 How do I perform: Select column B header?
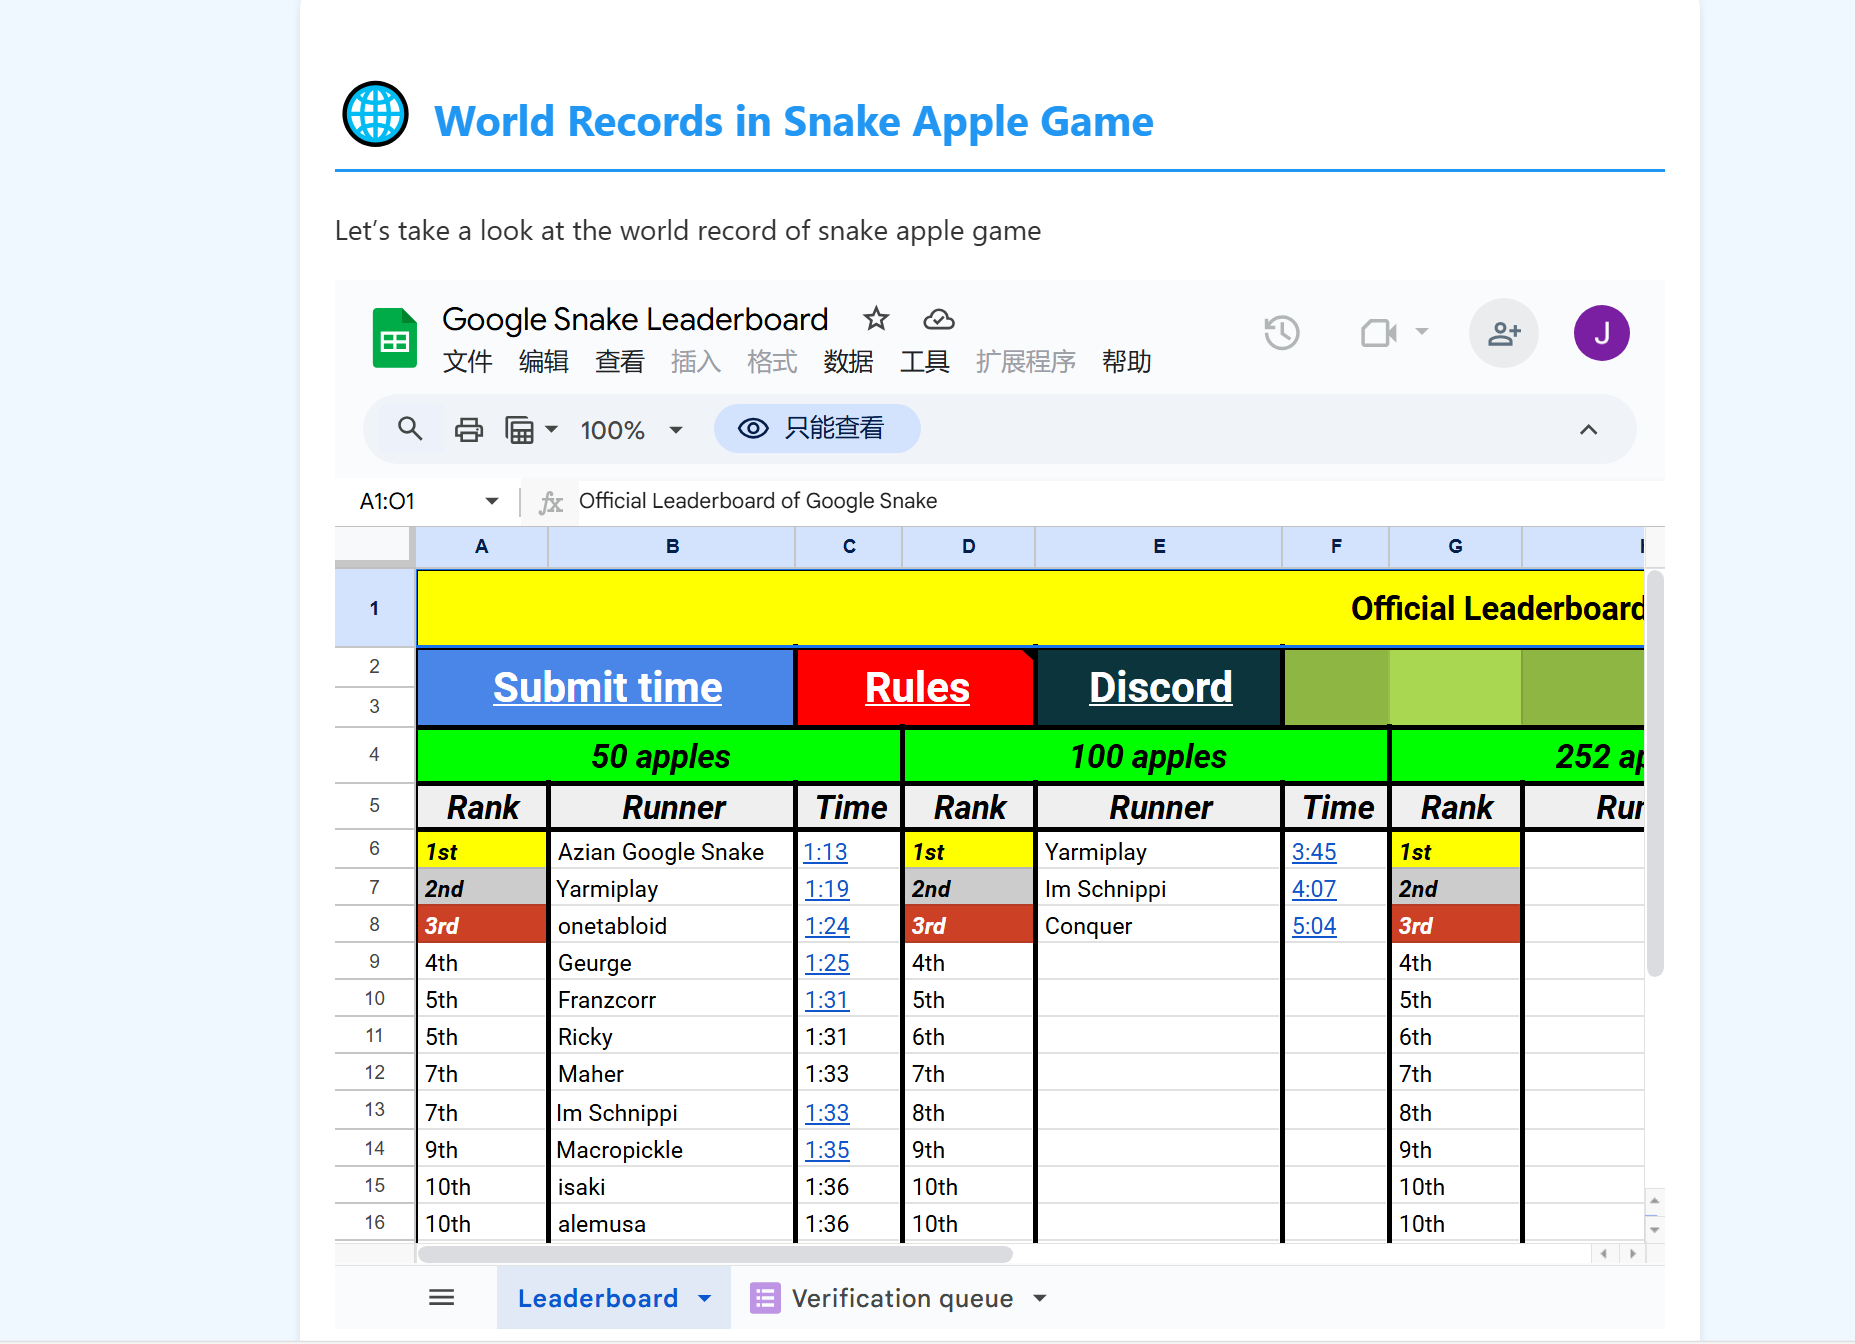(672, 547)
